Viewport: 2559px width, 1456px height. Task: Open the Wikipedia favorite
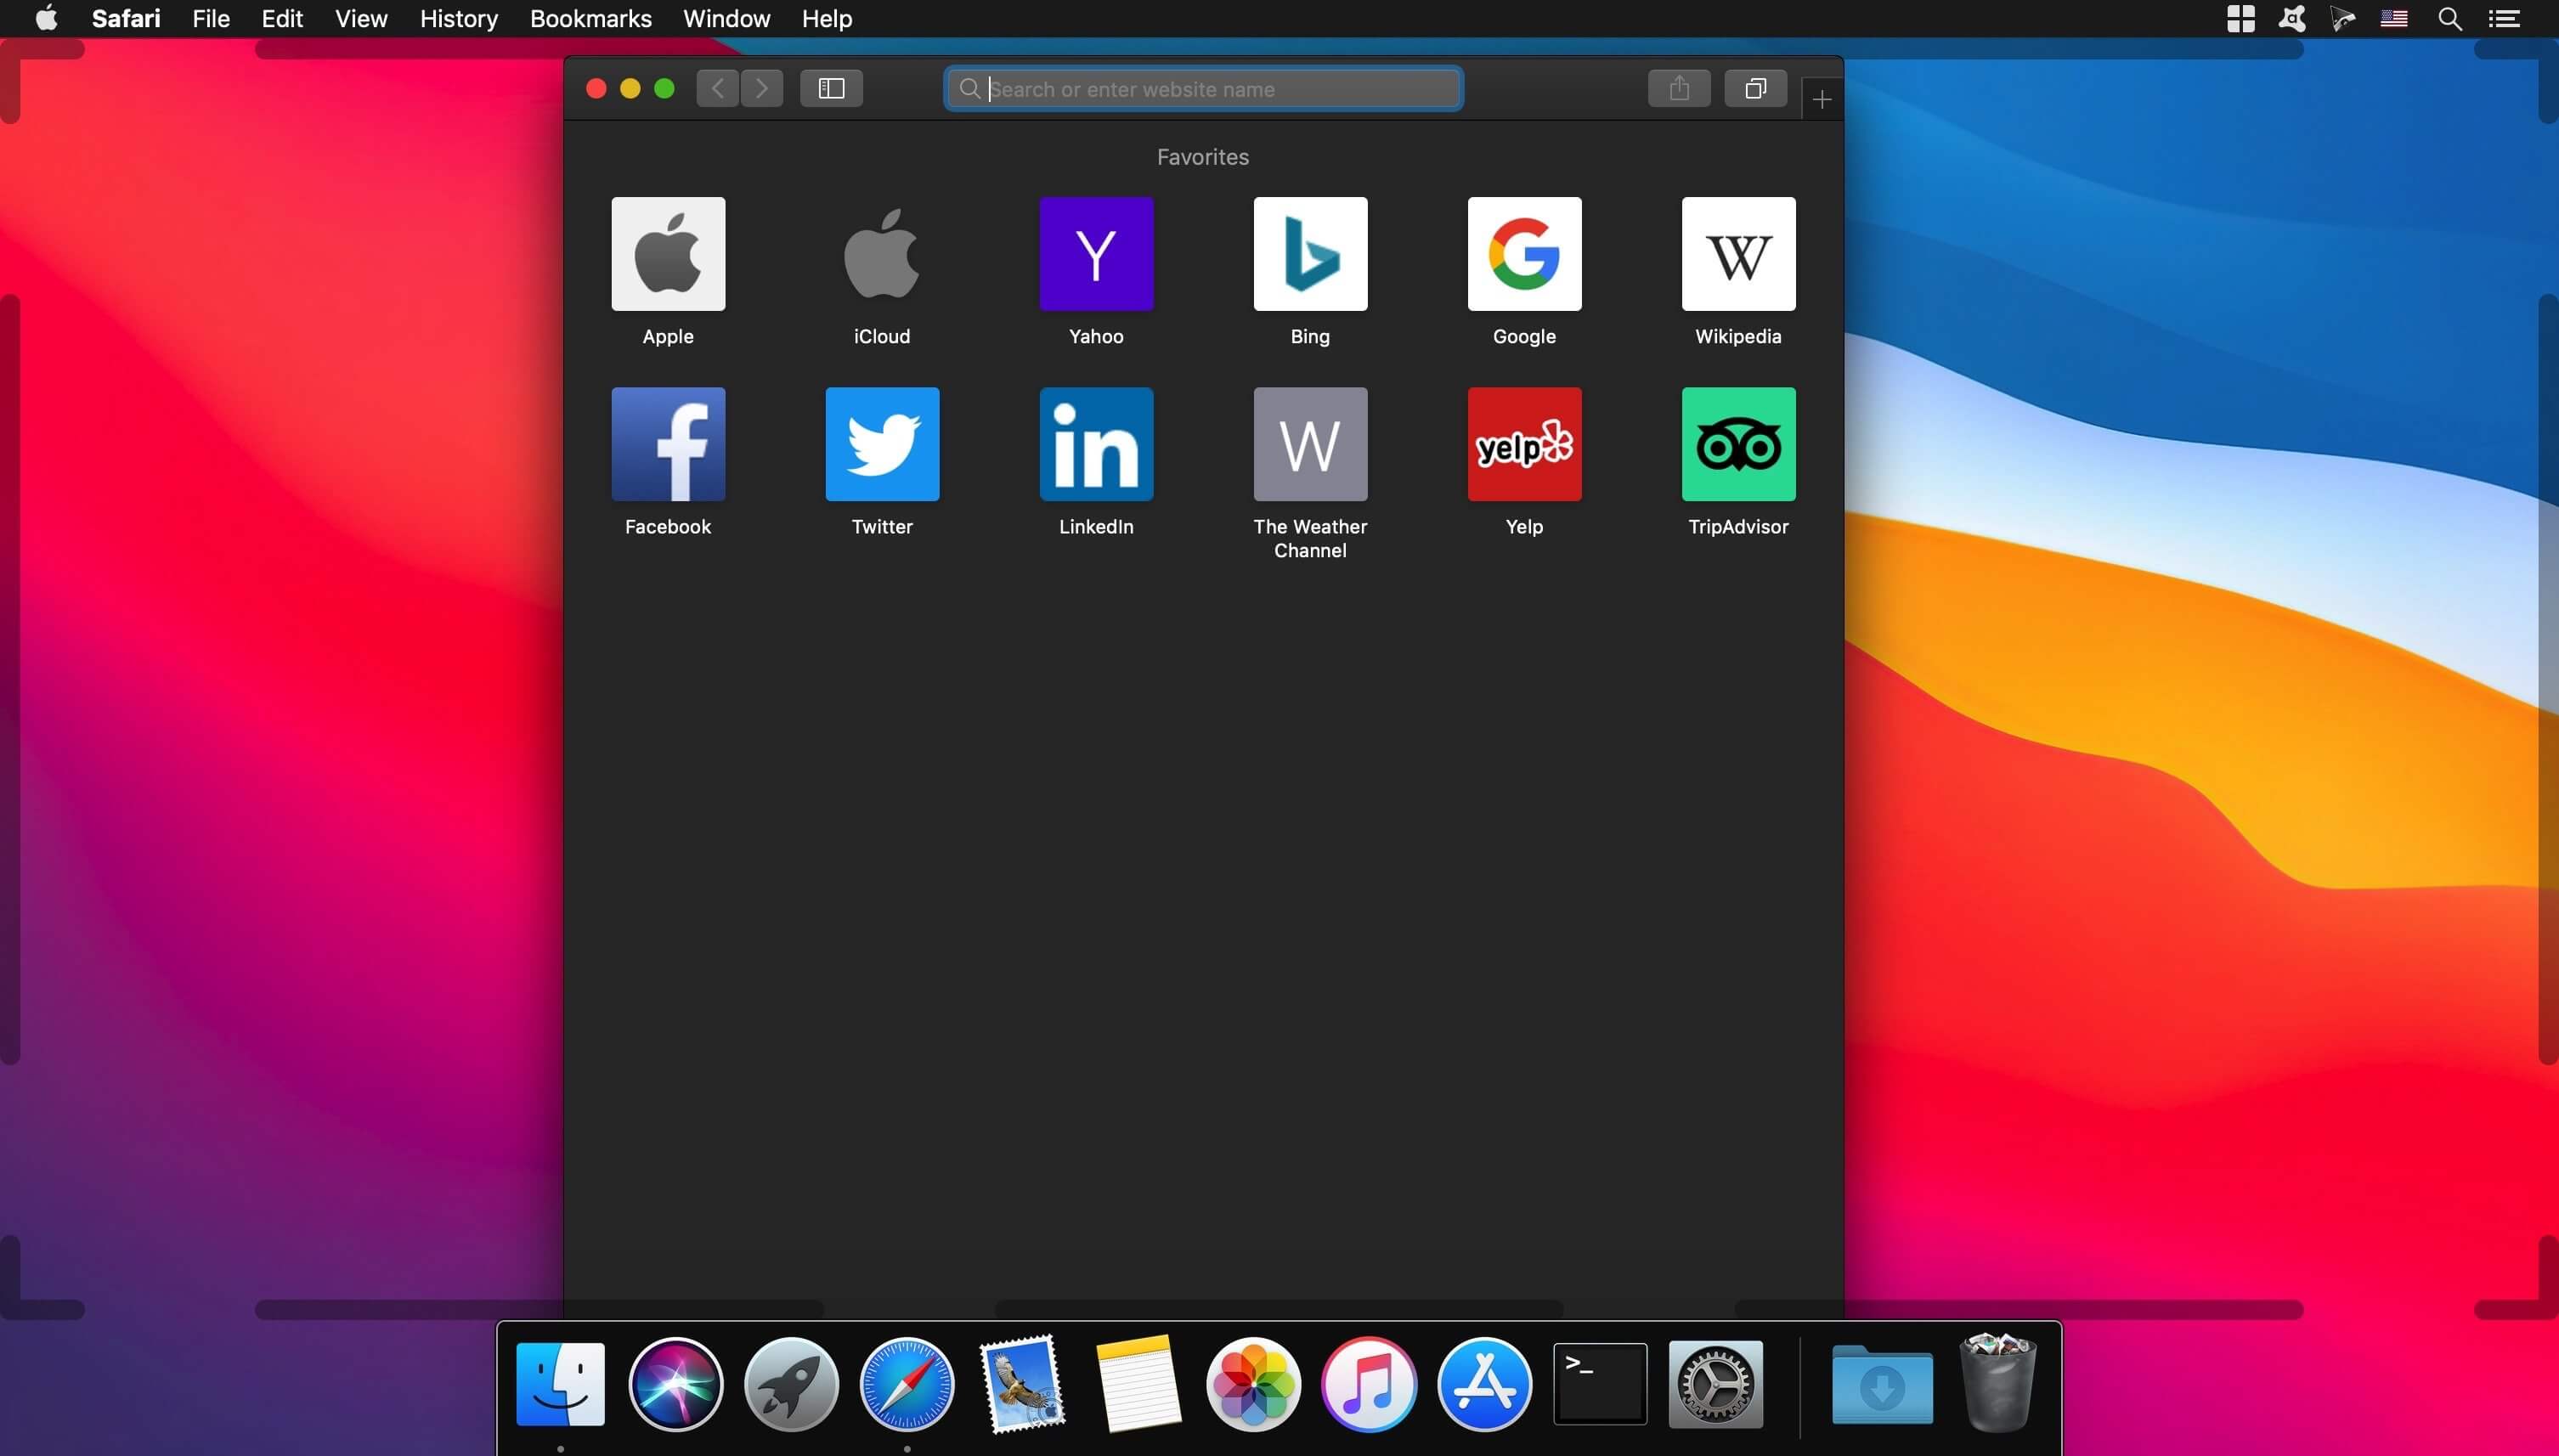coord(1738,254)
